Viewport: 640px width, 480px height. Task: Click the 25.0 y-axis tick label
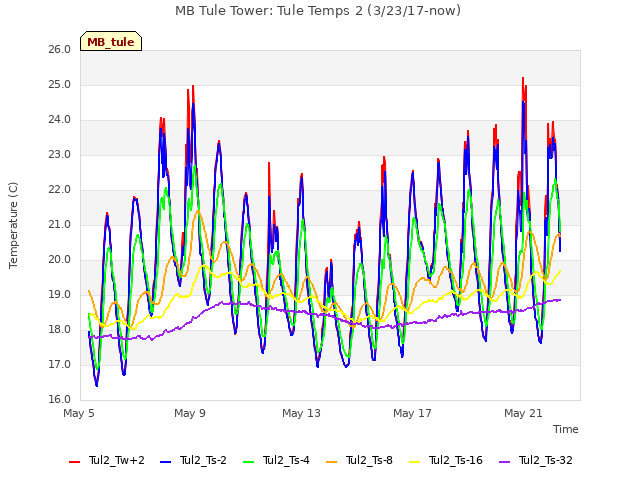(x=60, y=85)
